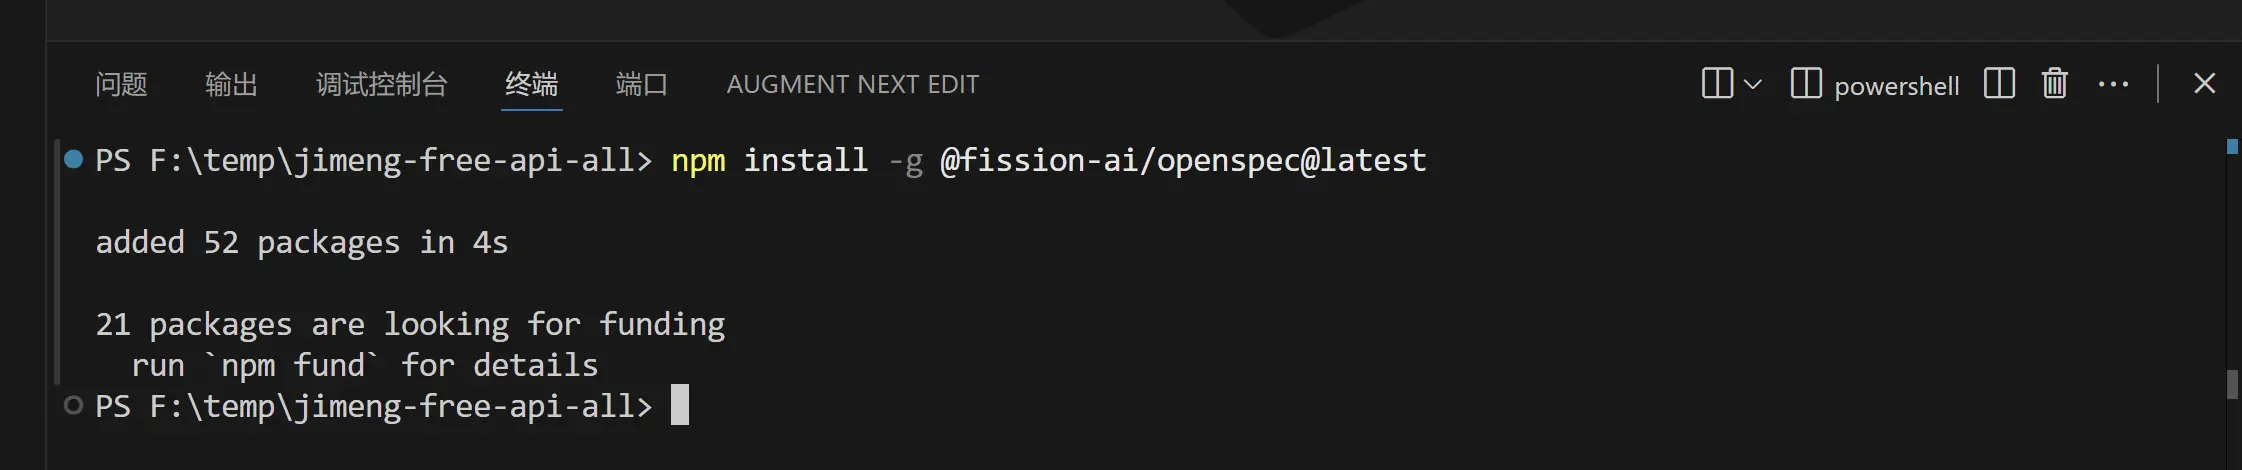Viewport: 2242px width, 470px height.
Task: Switch to the 问题 tab
Action: click(121, 84)
